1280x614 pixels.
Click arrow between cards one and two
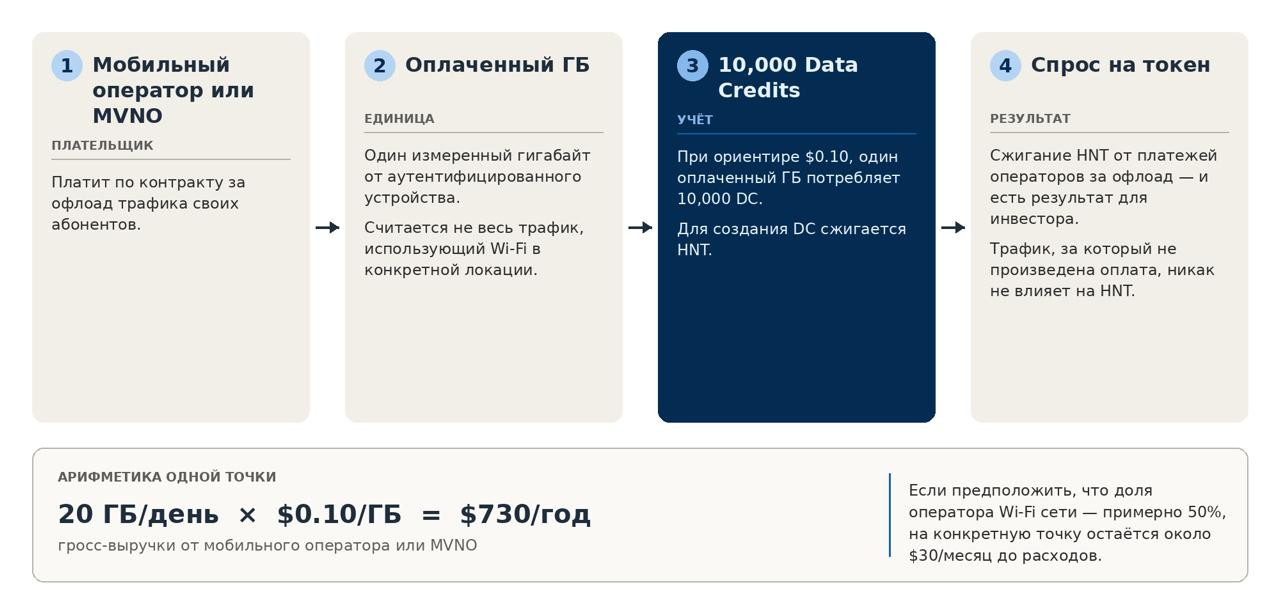pyautogui.click(x=328, y=228)
